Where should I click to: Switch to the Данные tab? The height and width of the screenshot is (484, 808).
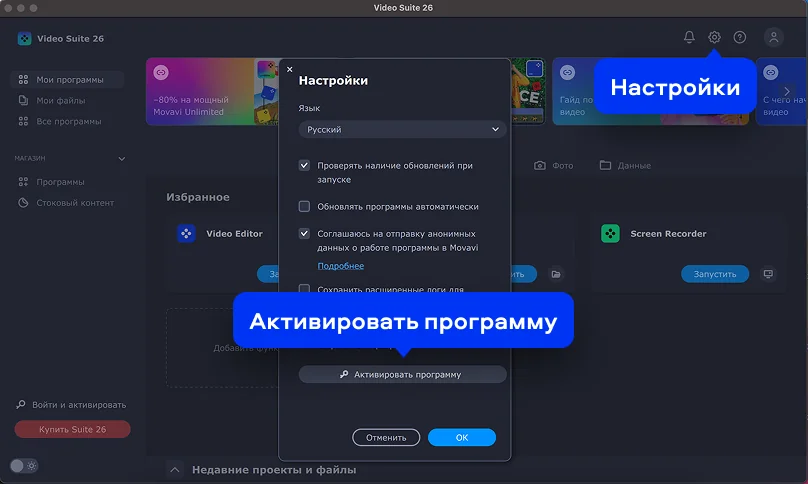(x=625, y=165)
